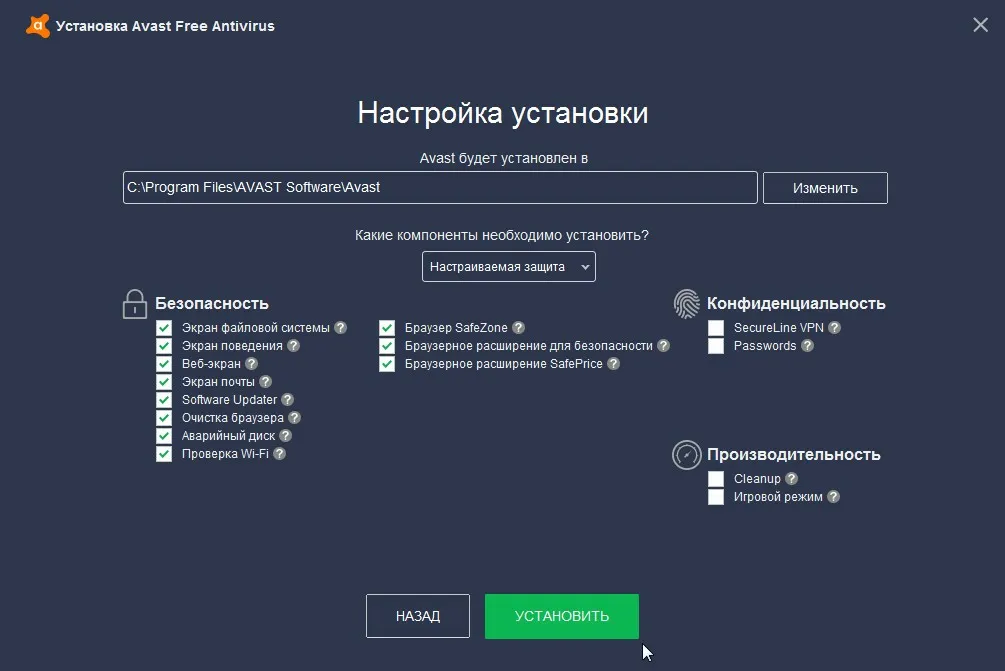Click help icon next to Проверка Wi-Fi
This screenshot has width=1005, height=671.
(280, 454)
